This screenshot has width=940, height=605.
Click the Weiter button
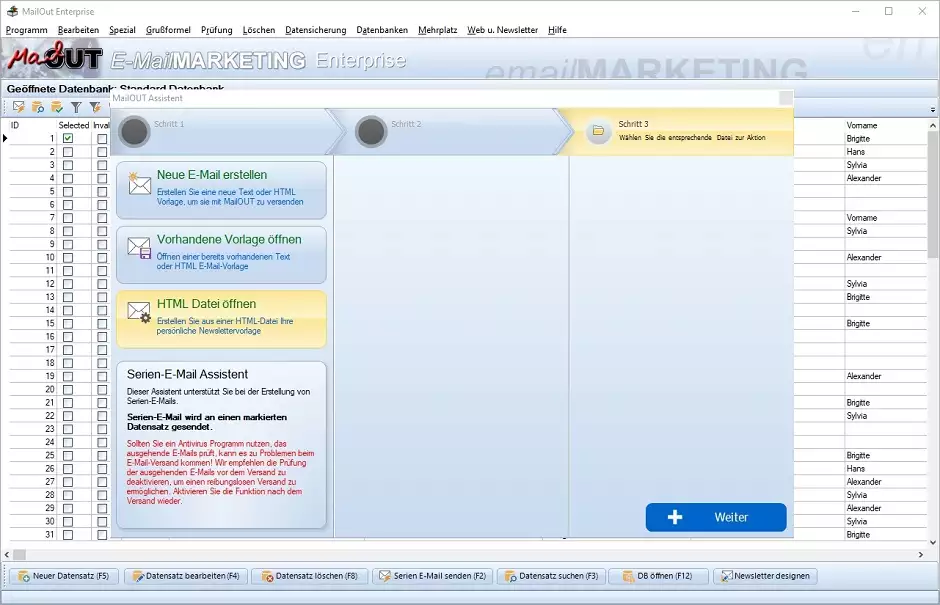click(716, 517)
